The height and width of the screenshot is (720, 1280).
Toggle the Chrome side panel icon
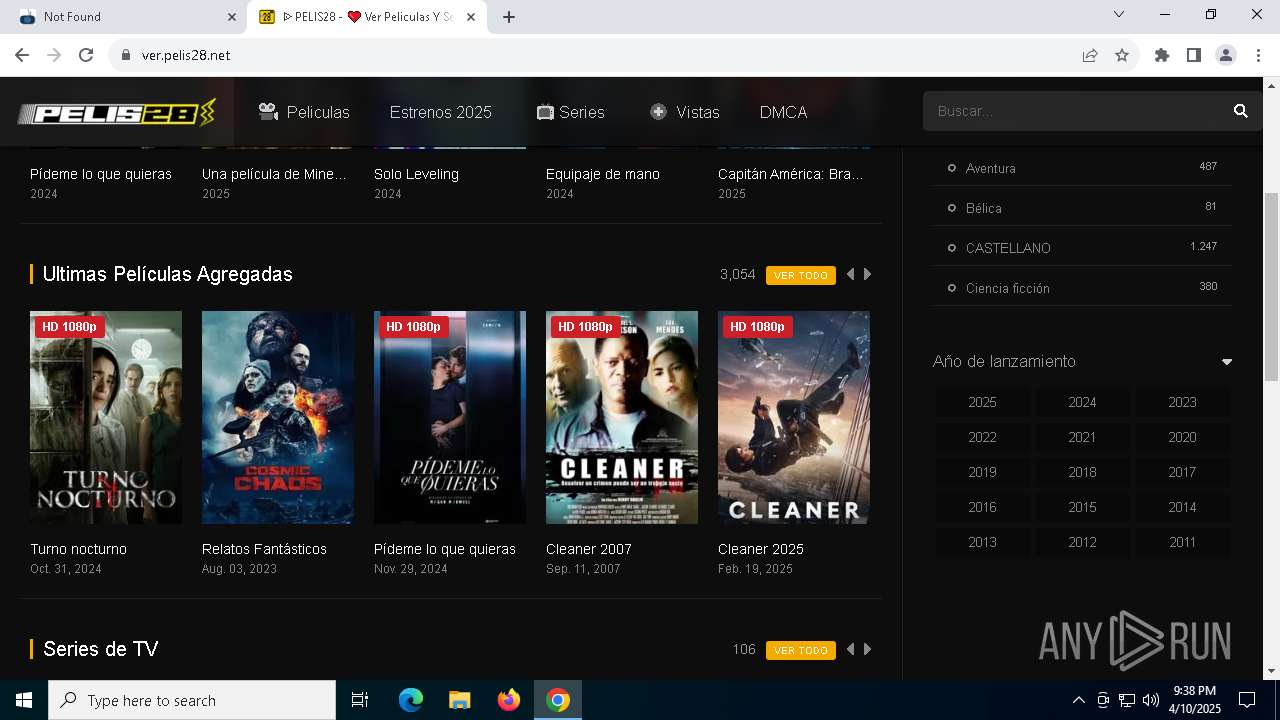(x=1194, y=55)
